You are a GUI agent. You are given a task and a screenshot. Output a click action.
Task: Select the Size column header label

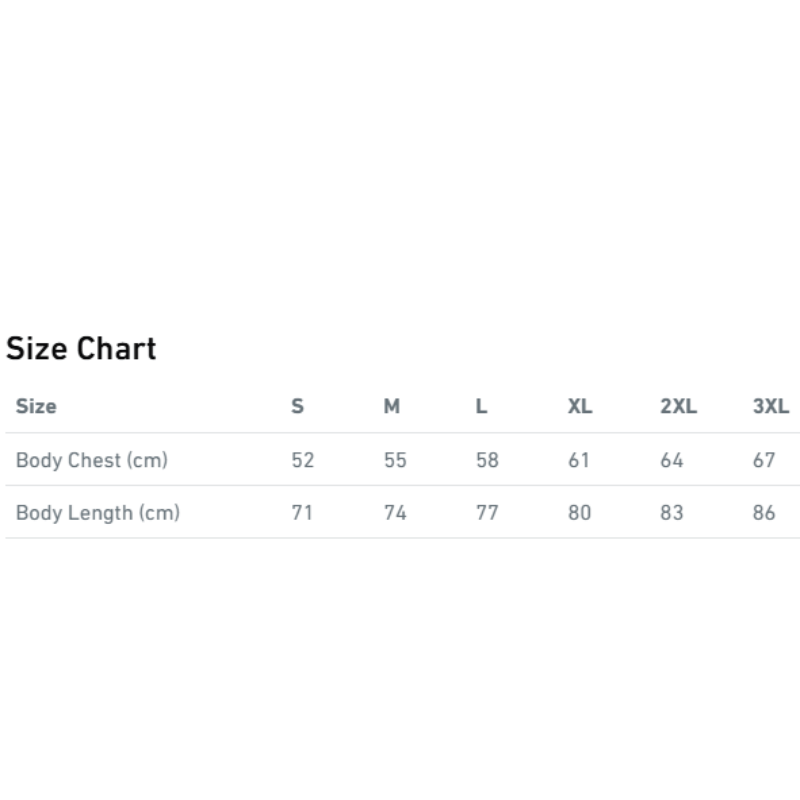pos(36,406)
